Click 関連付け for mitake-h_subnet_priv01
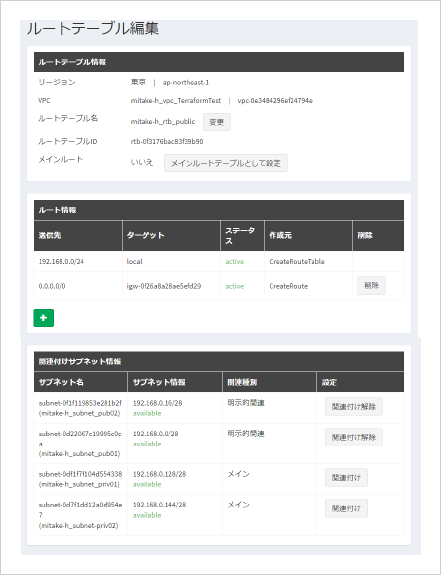This screenshot has height=575, width=441. click(346, 477)
